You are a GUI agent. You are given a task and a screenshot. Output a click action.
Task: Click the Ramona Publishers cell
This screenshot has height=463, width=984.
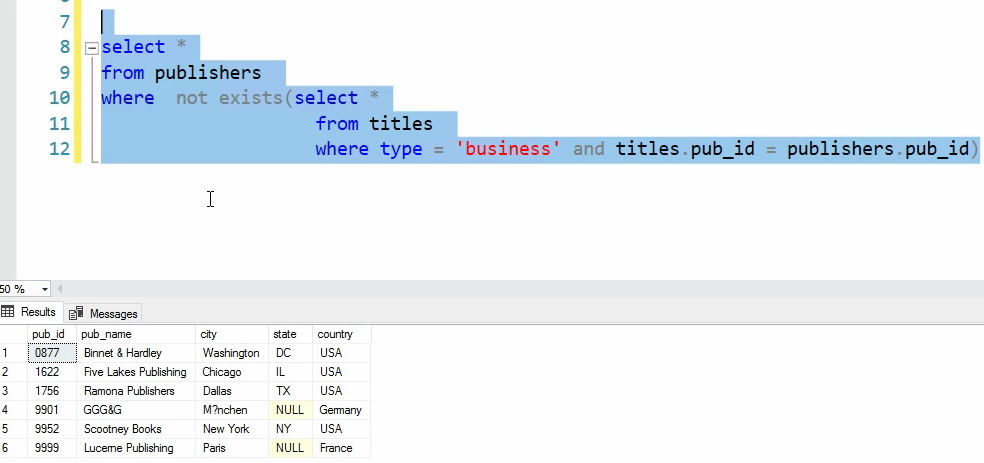pyautogui.click(x=136, y=391)
